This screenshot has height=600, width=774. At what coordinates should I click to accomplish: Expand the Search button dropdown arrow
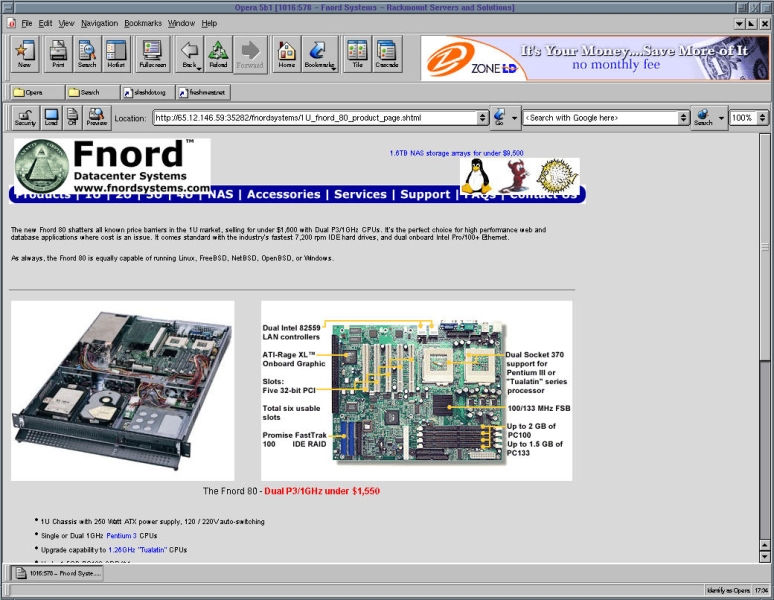point(721,118)
